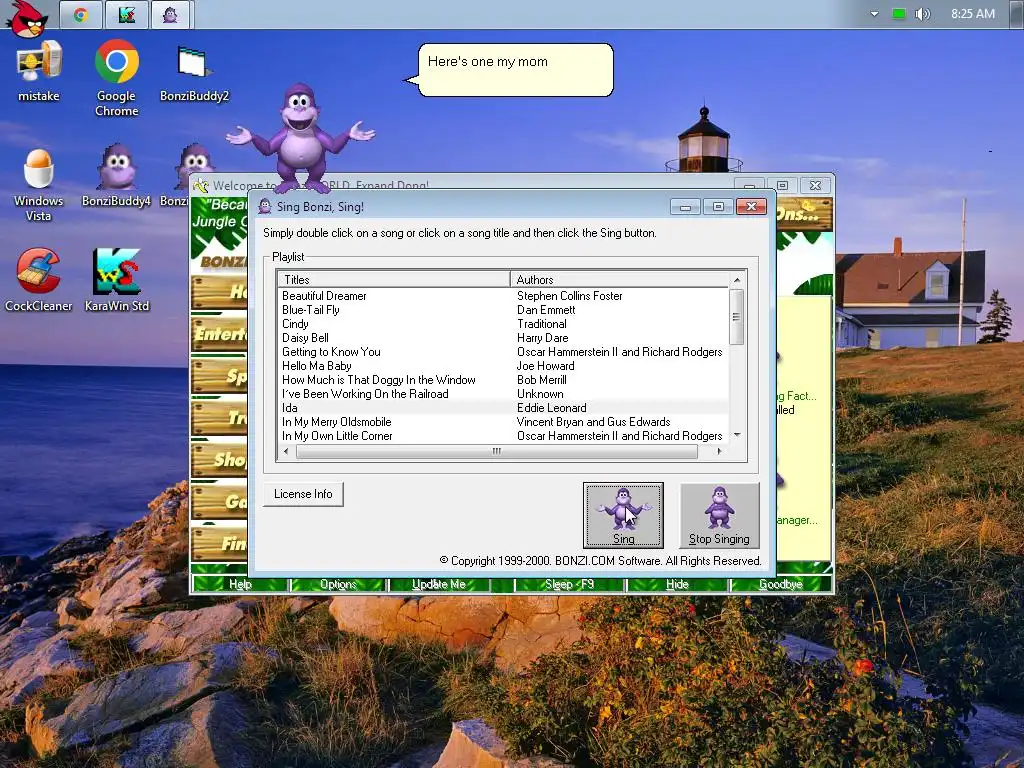Click Help in Bonzi bottom bar

coord(240,584)
